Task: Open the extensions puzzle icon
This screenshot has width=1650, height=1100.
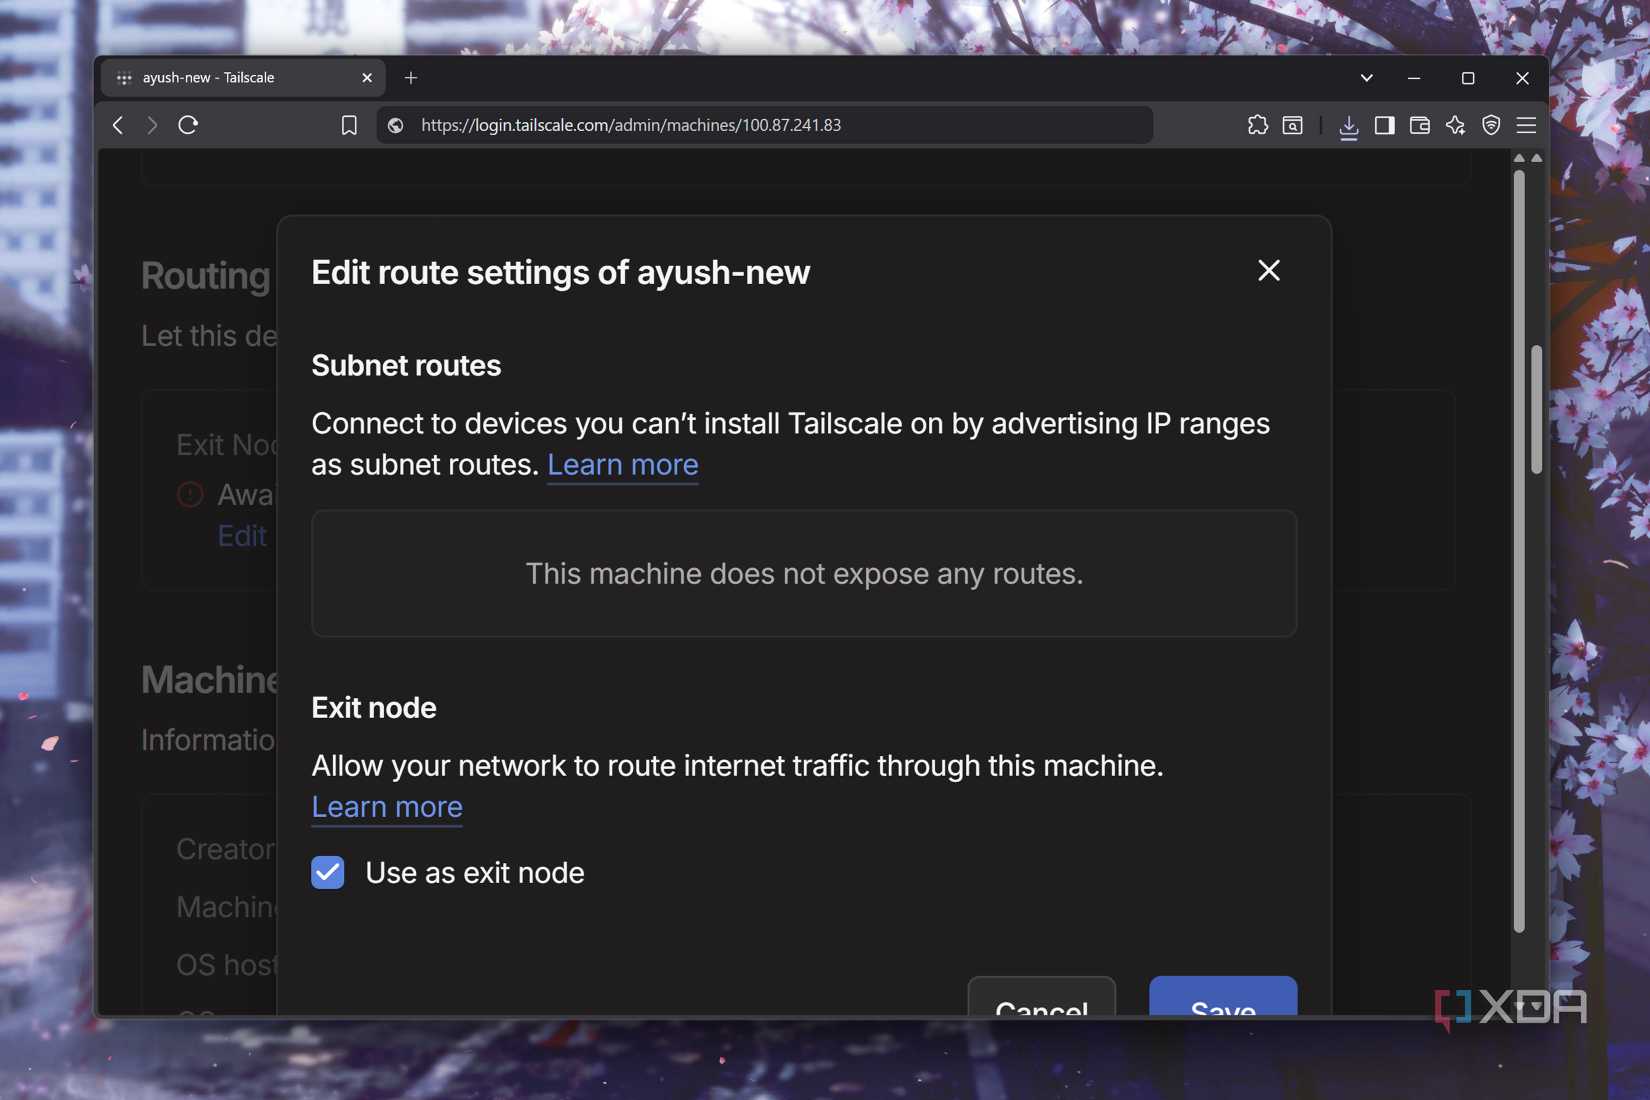Action: coord(1258,125)
